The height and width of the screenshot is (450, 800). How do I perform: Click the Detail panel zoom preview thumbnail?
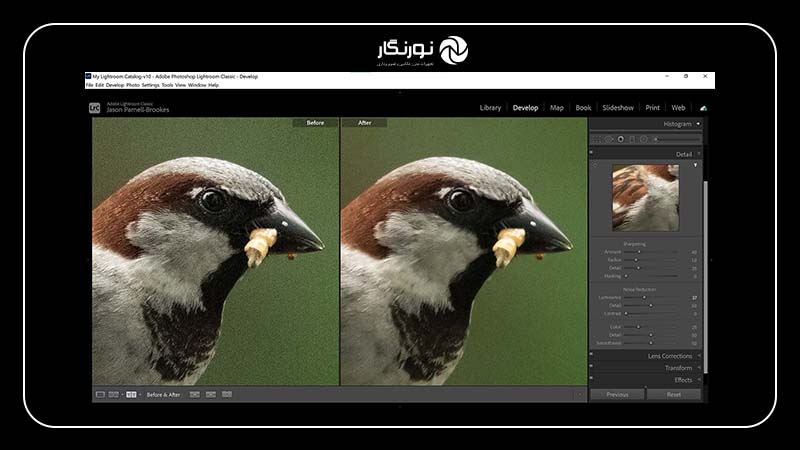click(645, 198)
